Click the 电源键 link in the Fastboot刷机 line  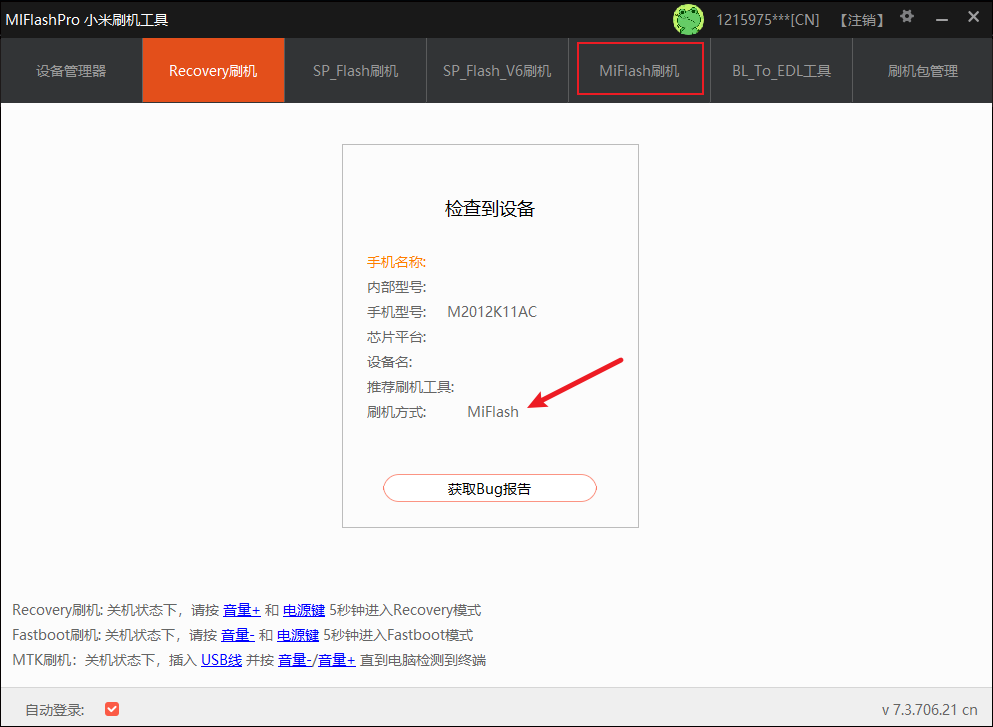[x=298, y=635]
